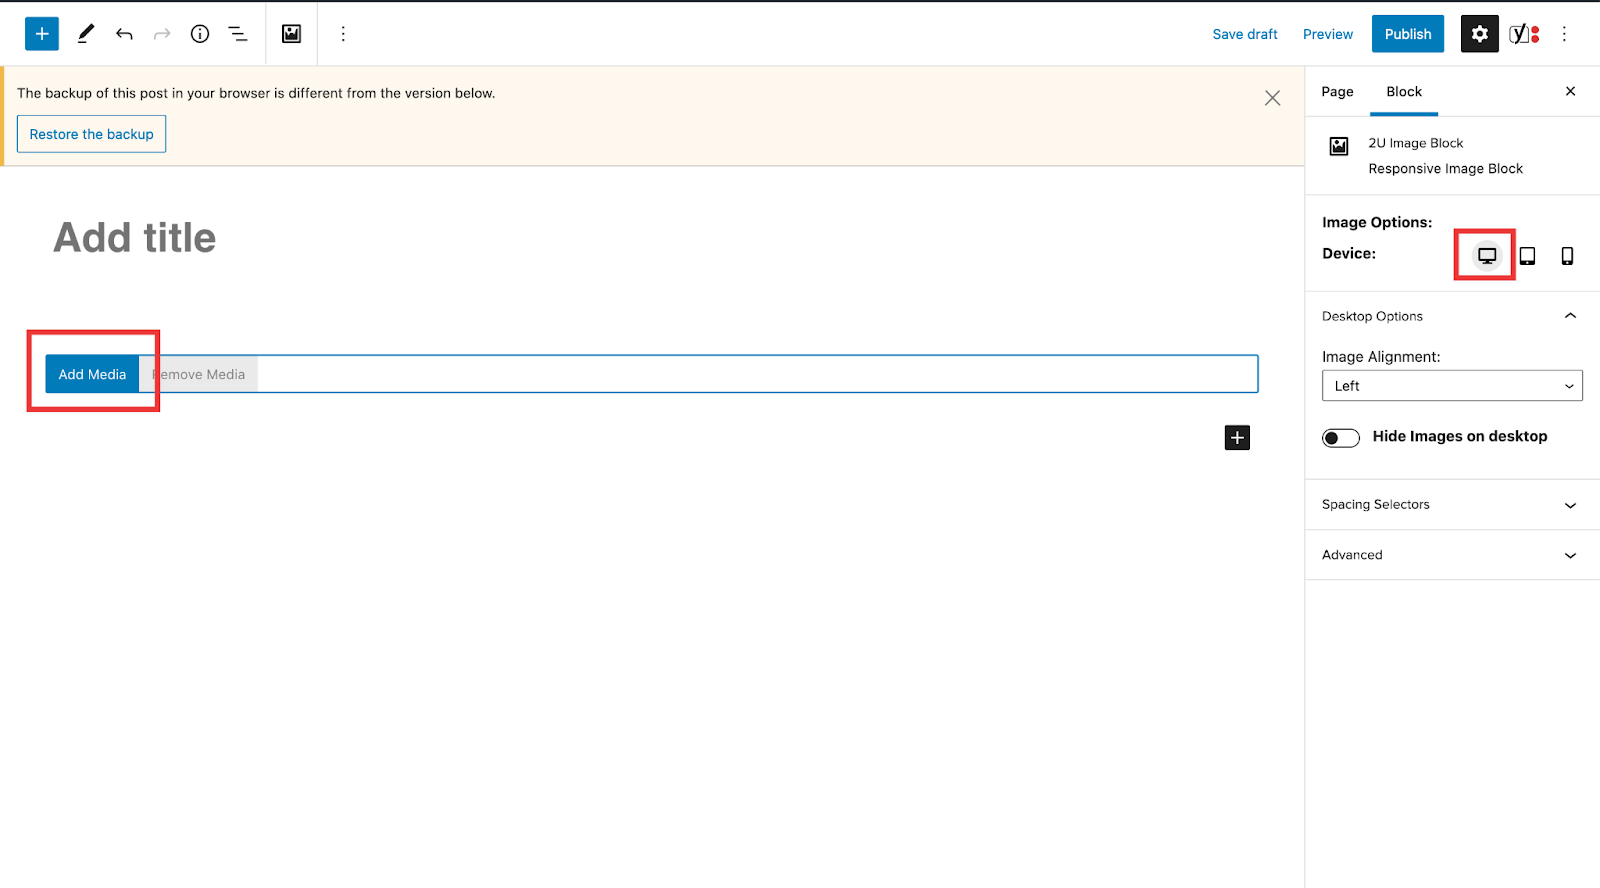The height and width of the screenshot is (888, 1600).
Task: Toggle Hide Images on desktop switch
Action: pos(1340,438)
